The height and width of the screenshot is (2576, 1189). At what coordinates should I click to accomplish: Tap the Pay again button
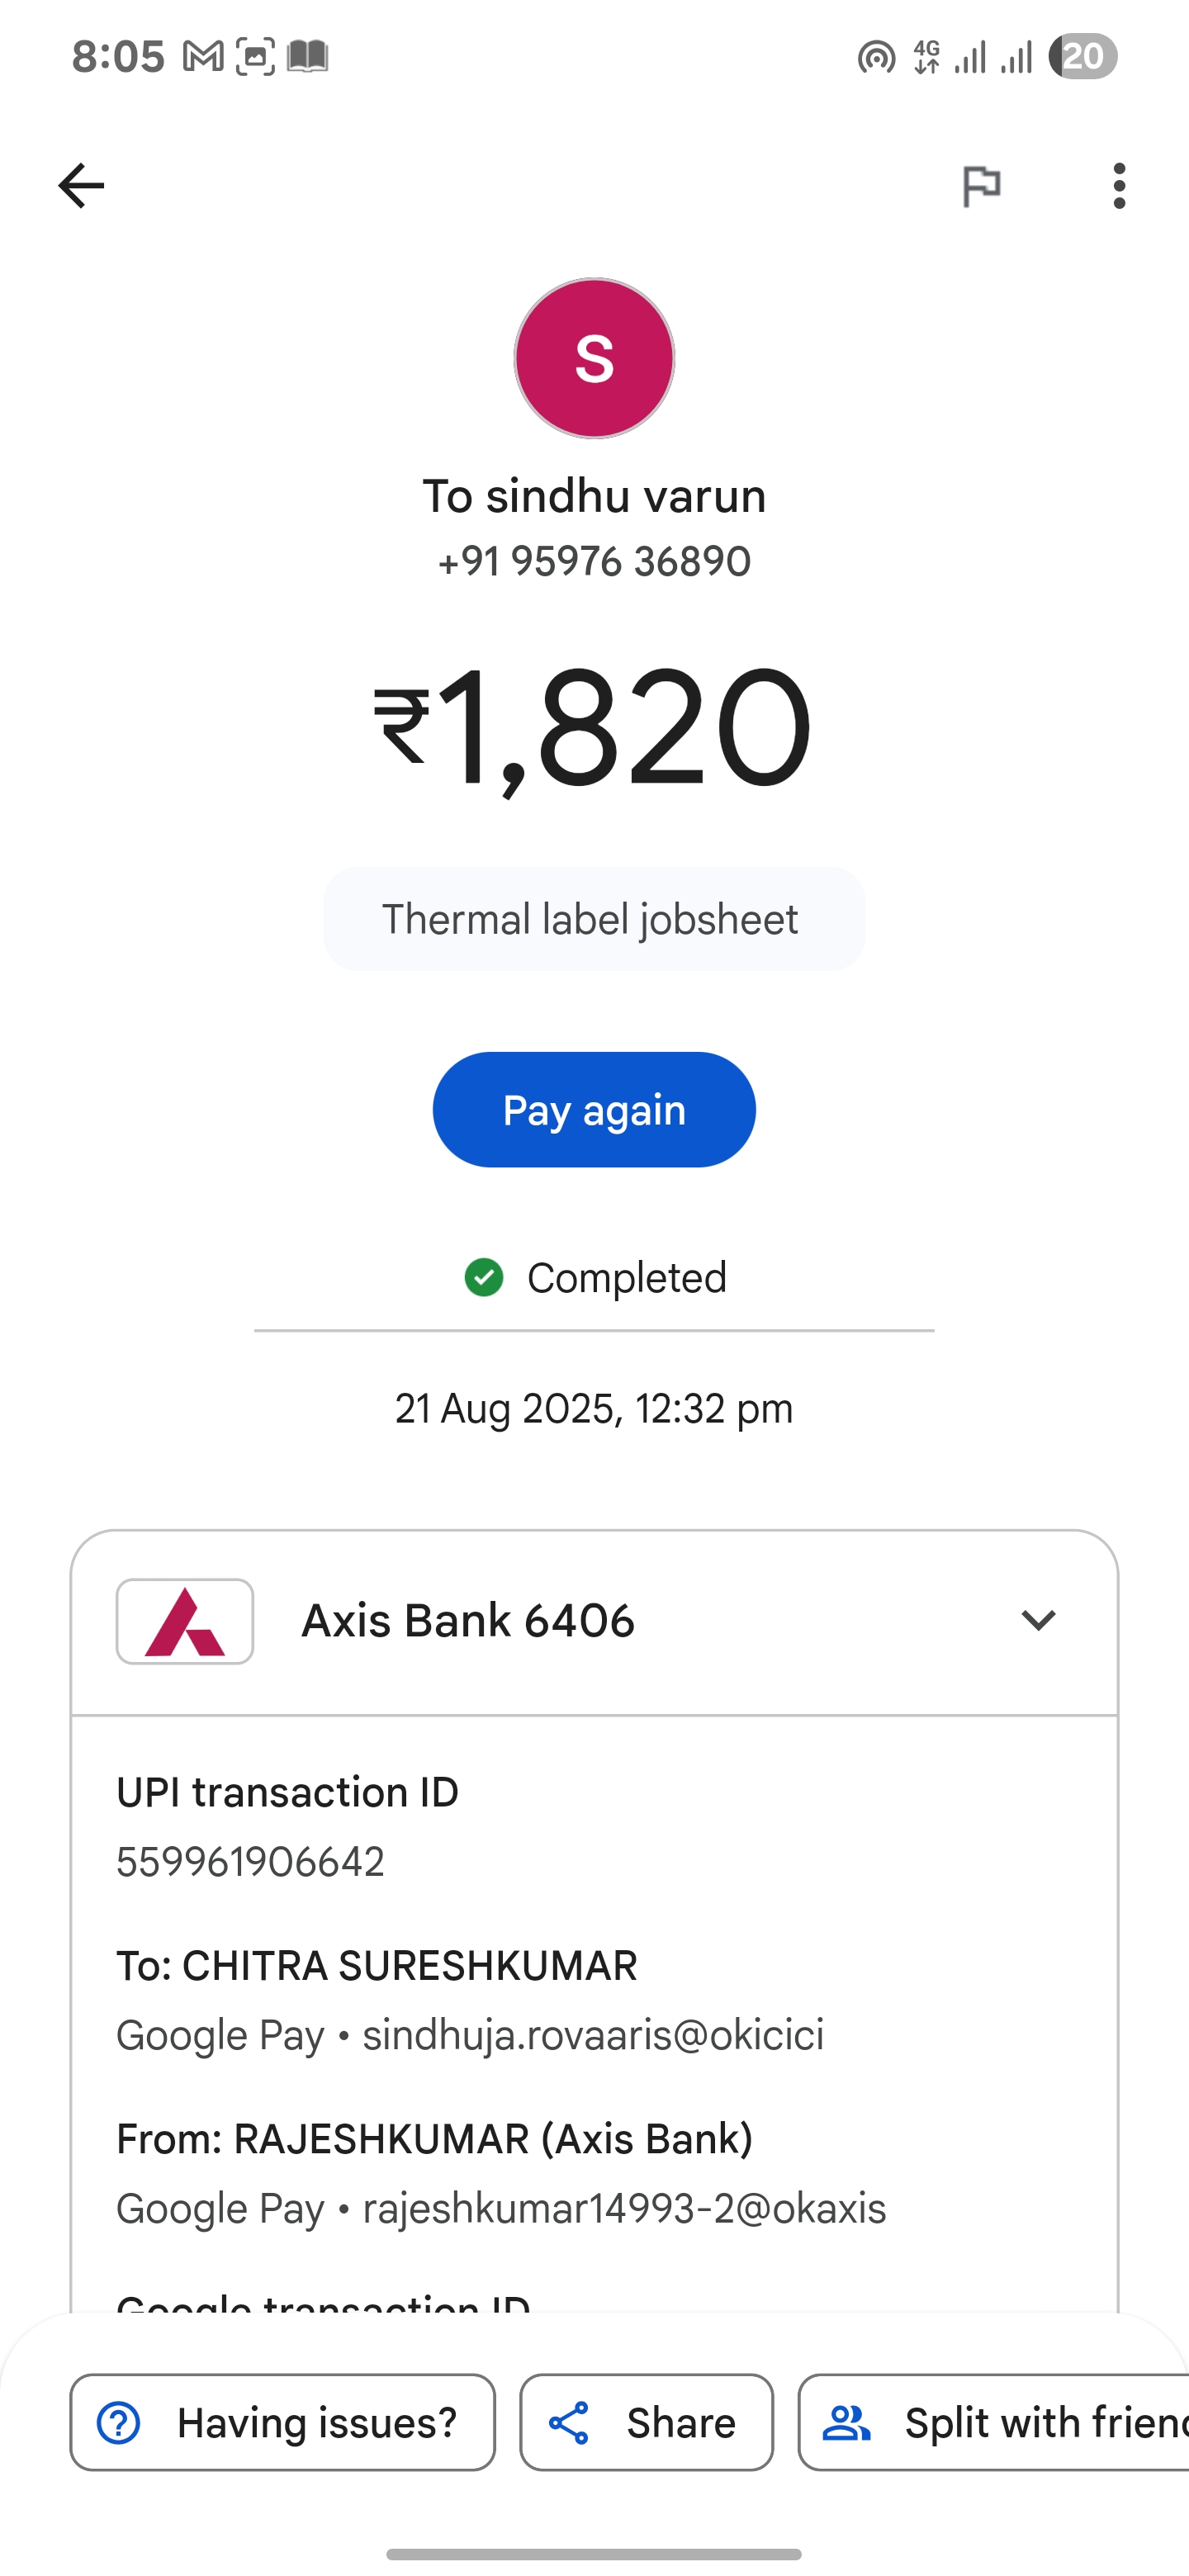(594, 1110)
